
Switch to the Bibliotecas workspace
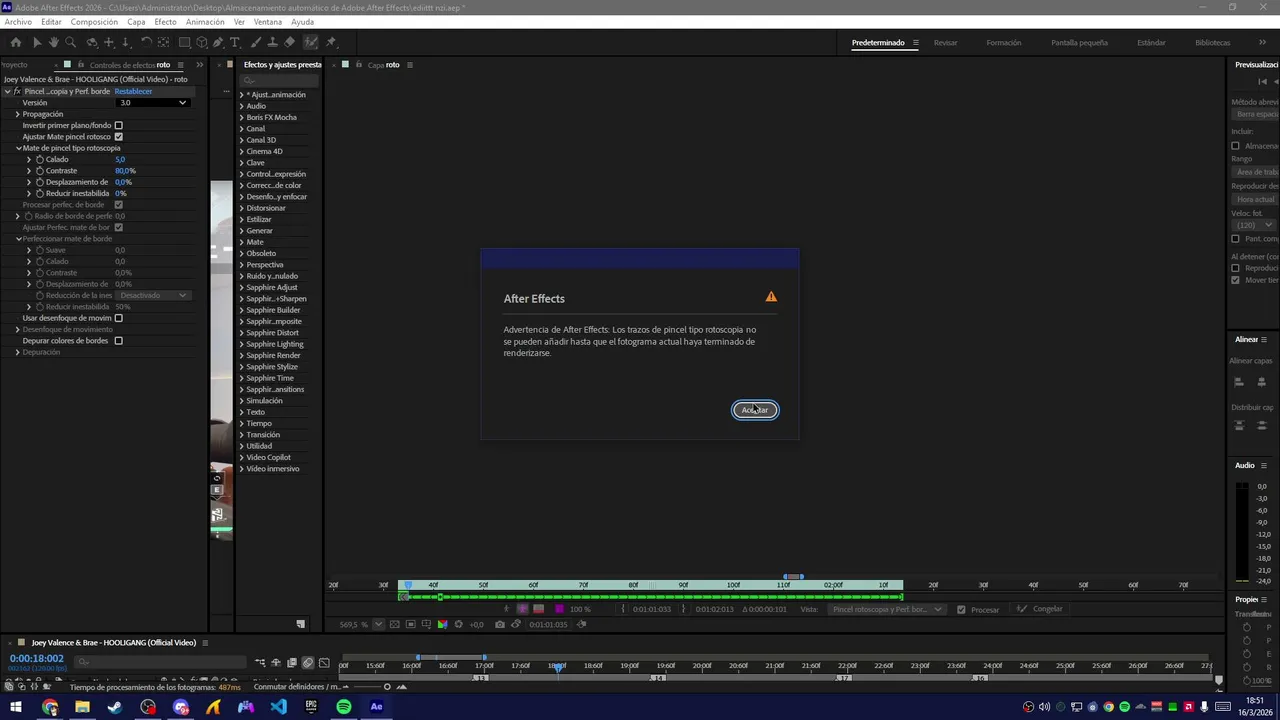click(x=1212, y=42)
